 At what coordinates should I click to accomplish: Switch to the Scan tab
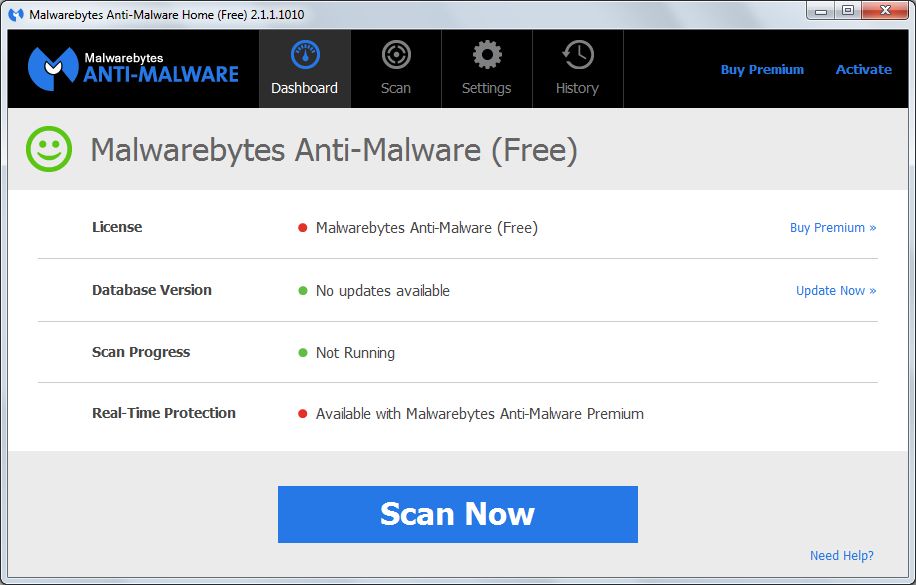pos(396,68)
